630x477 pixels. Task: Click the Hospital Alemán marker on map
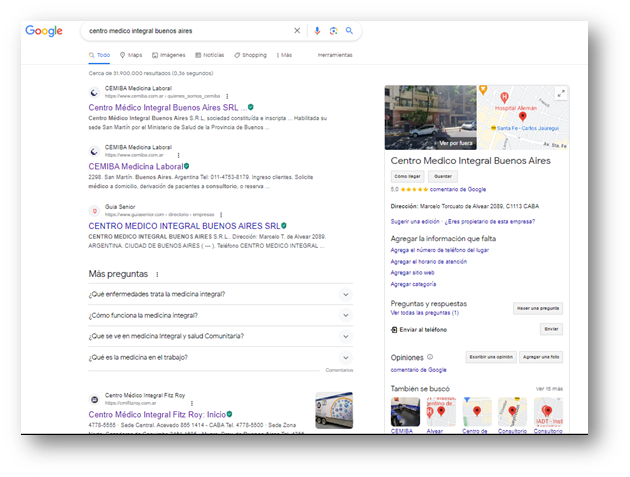coord(504,97)
